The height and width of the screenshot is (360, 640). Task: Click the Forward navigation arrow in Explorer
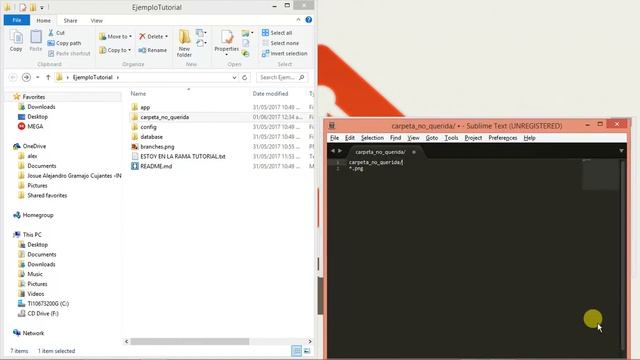click(26, 77)
